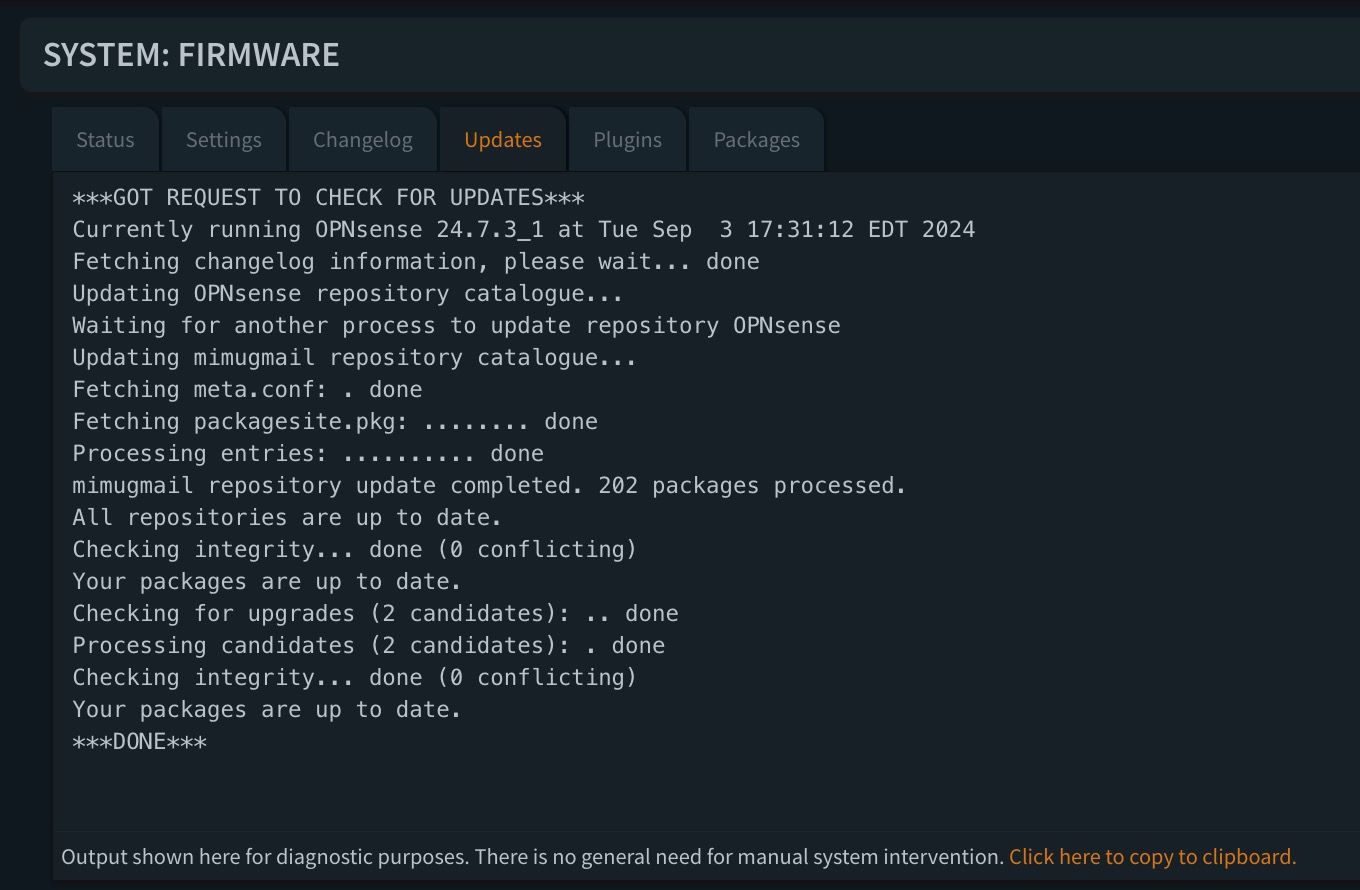Click the Fetching packagesite.pkg line
Screen dimensions: 1360x890
click(x=335, y=422)
